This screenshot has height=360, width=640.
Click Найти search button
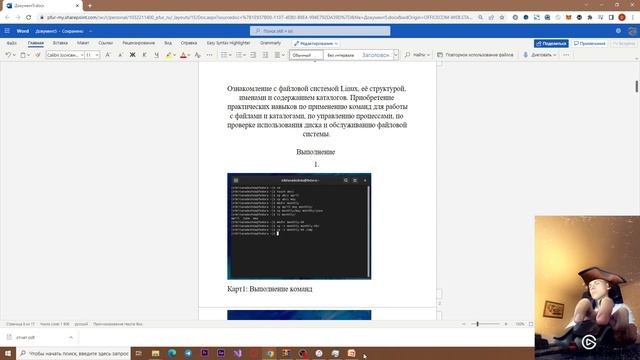417,55
